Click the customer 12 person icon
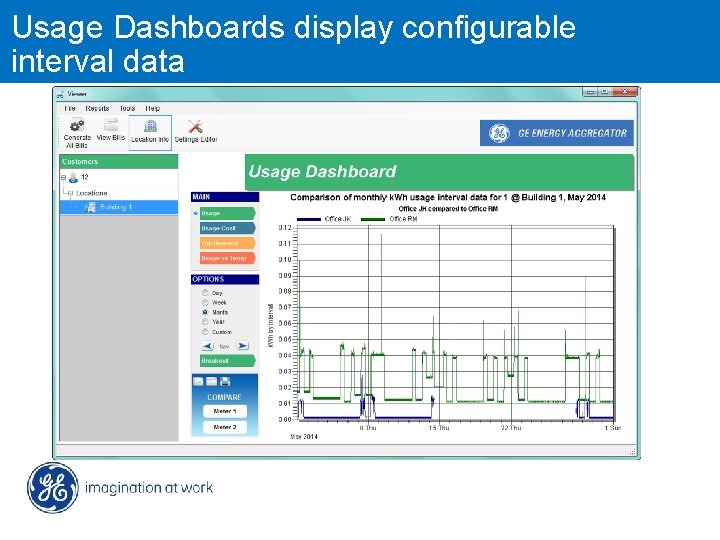 tap(73, 177)
